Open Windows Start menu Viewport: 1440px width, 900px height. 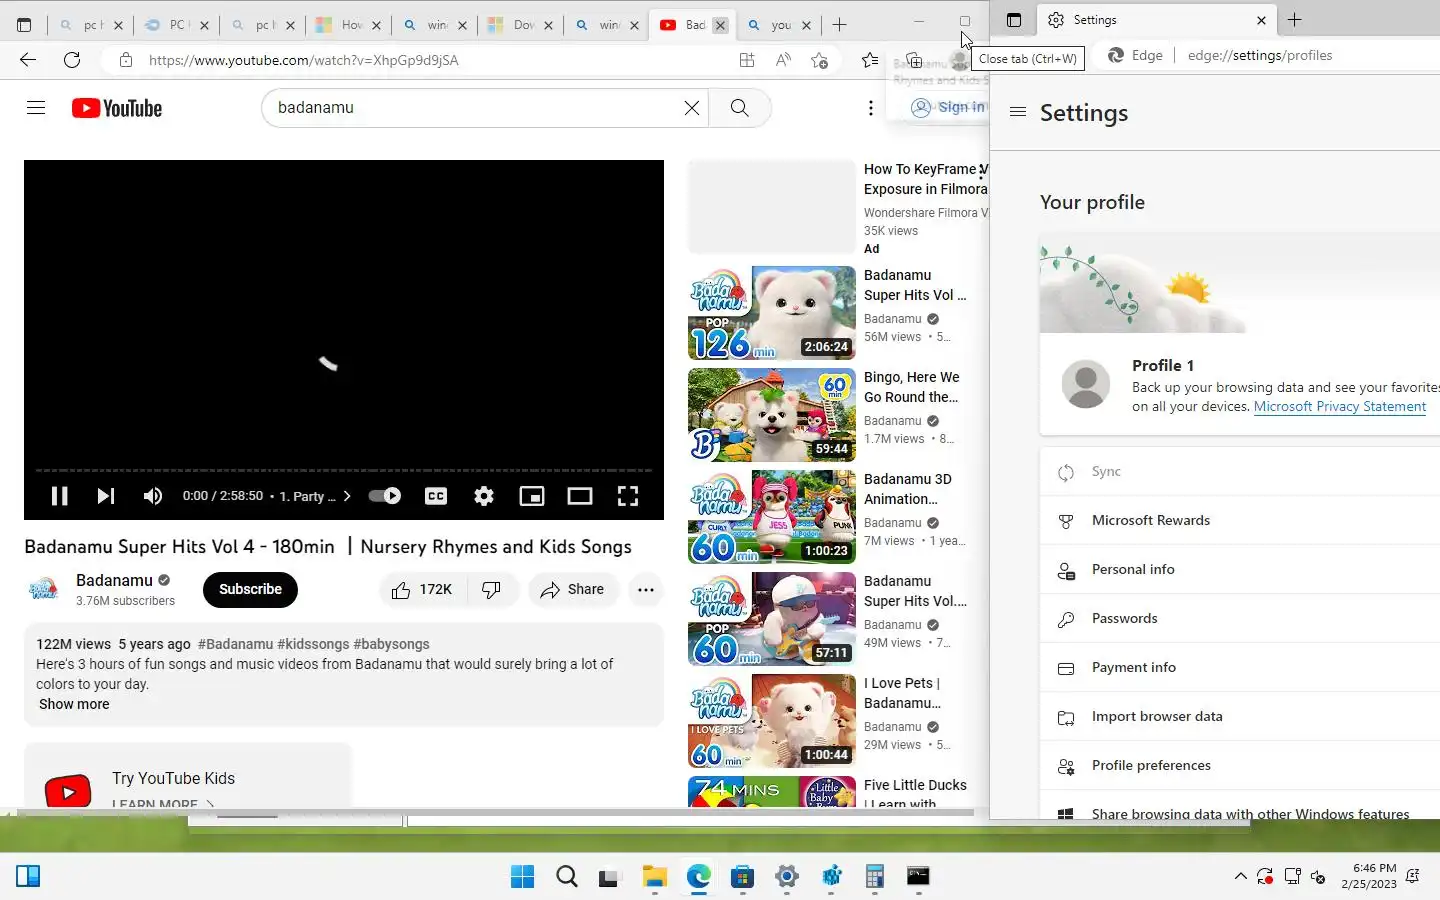coord(522,877)
